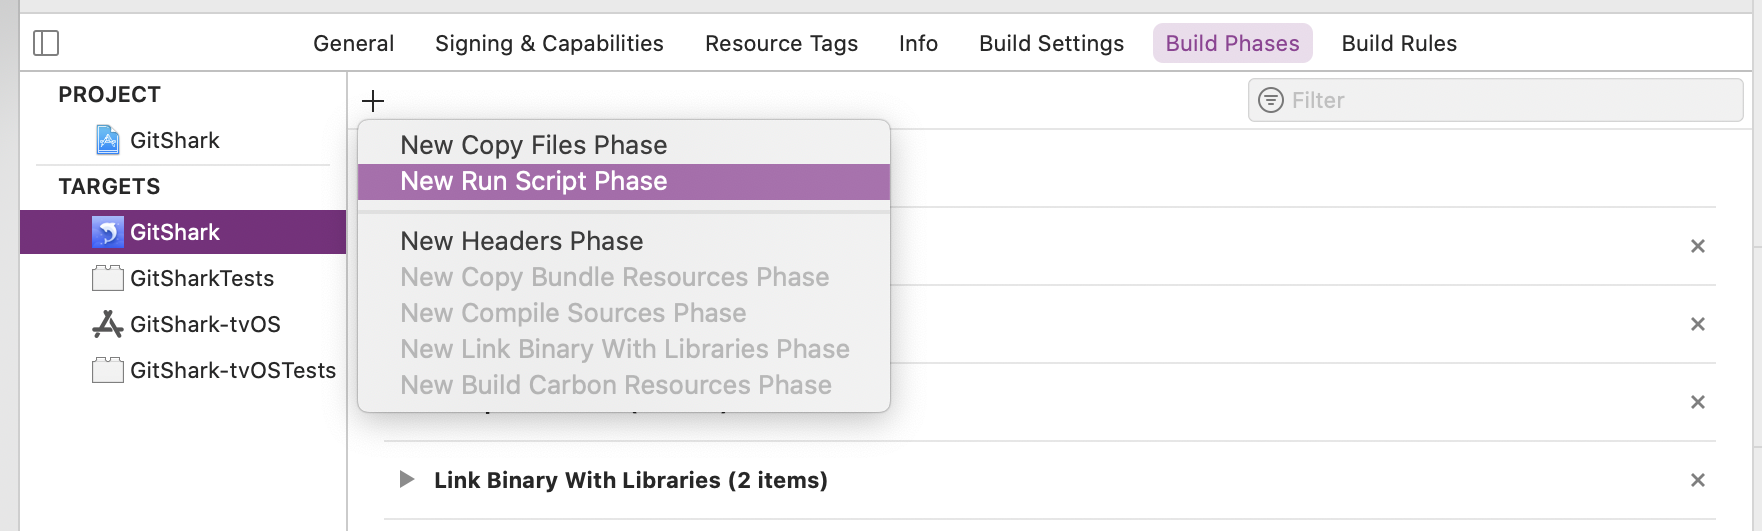This screenshot has width=1762, height=531.
Task: Switch to the Build Rules tab
Action: click(x=1399, y=43)
